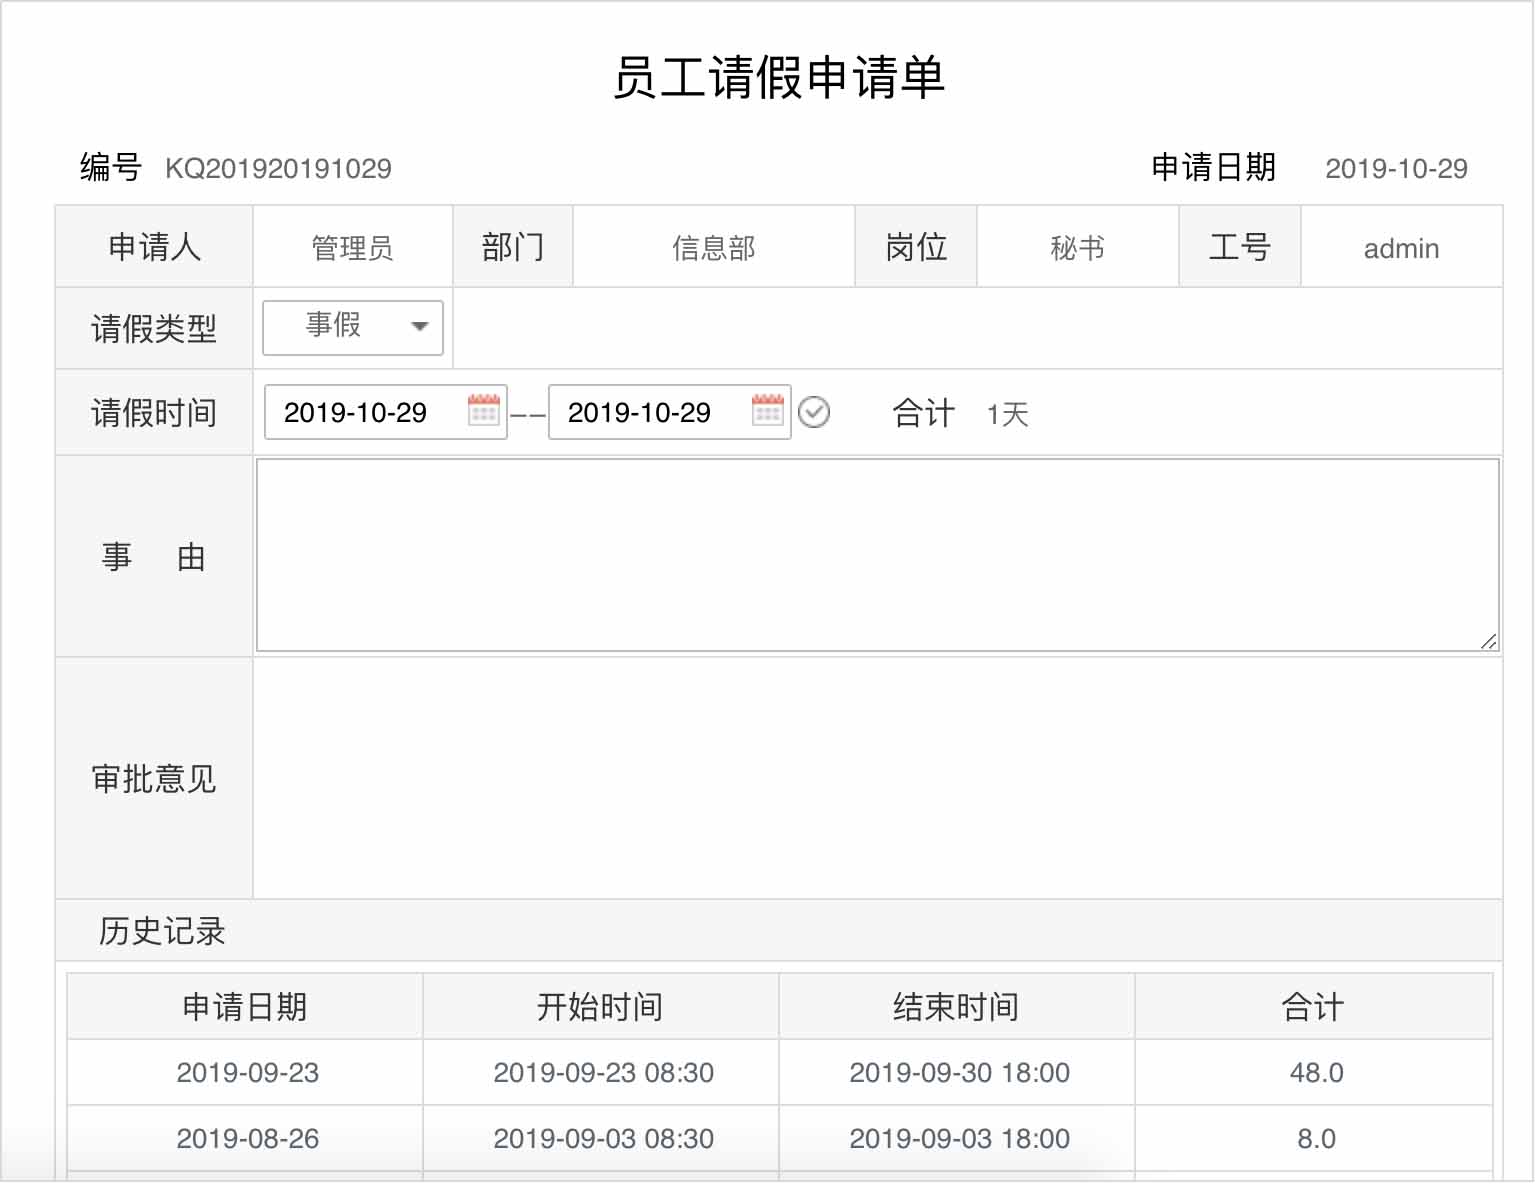The height and width of the screenshot is (1184, 1535).
Task: Click the start date input showing 2019-10-29
Action: click(360, 411)
